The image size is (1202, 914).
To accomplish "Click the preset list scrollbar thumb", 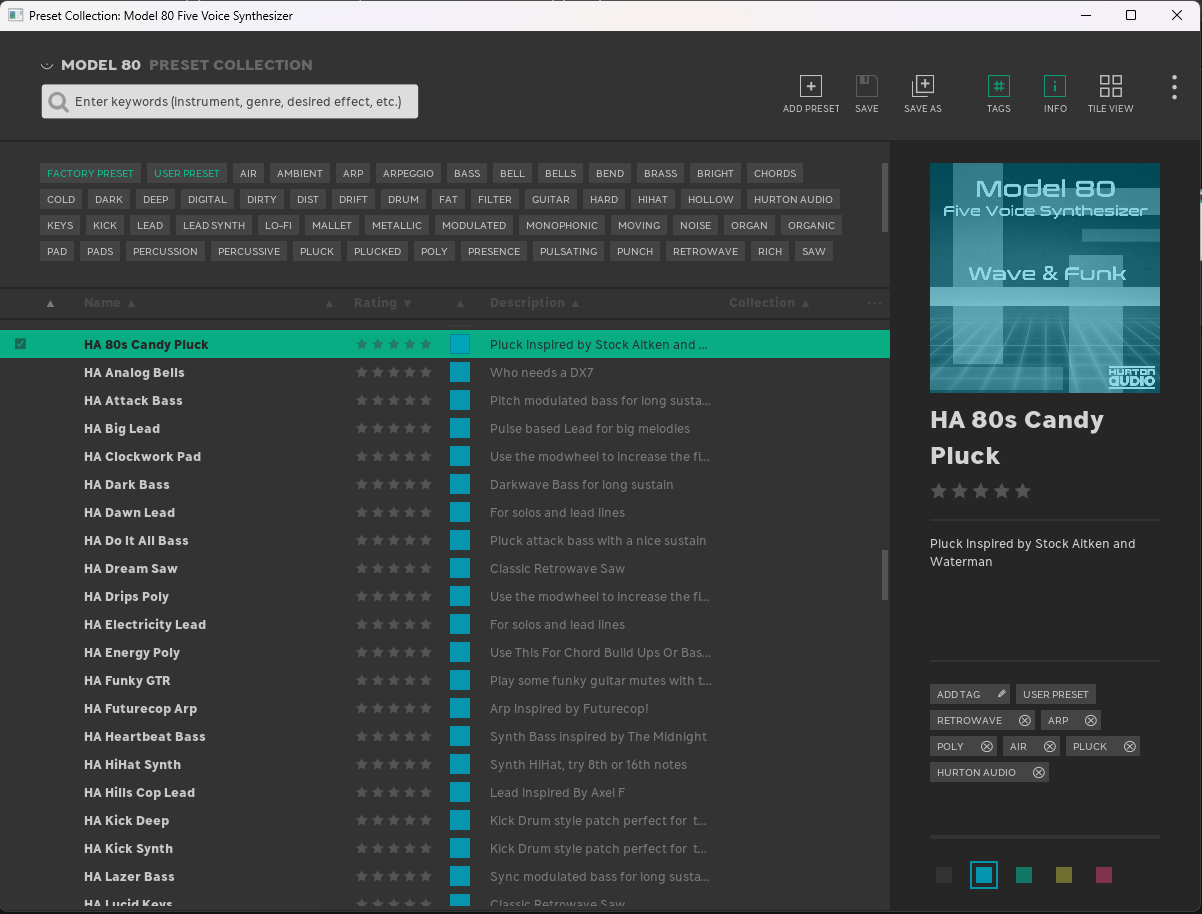I will tap(884, 575).
